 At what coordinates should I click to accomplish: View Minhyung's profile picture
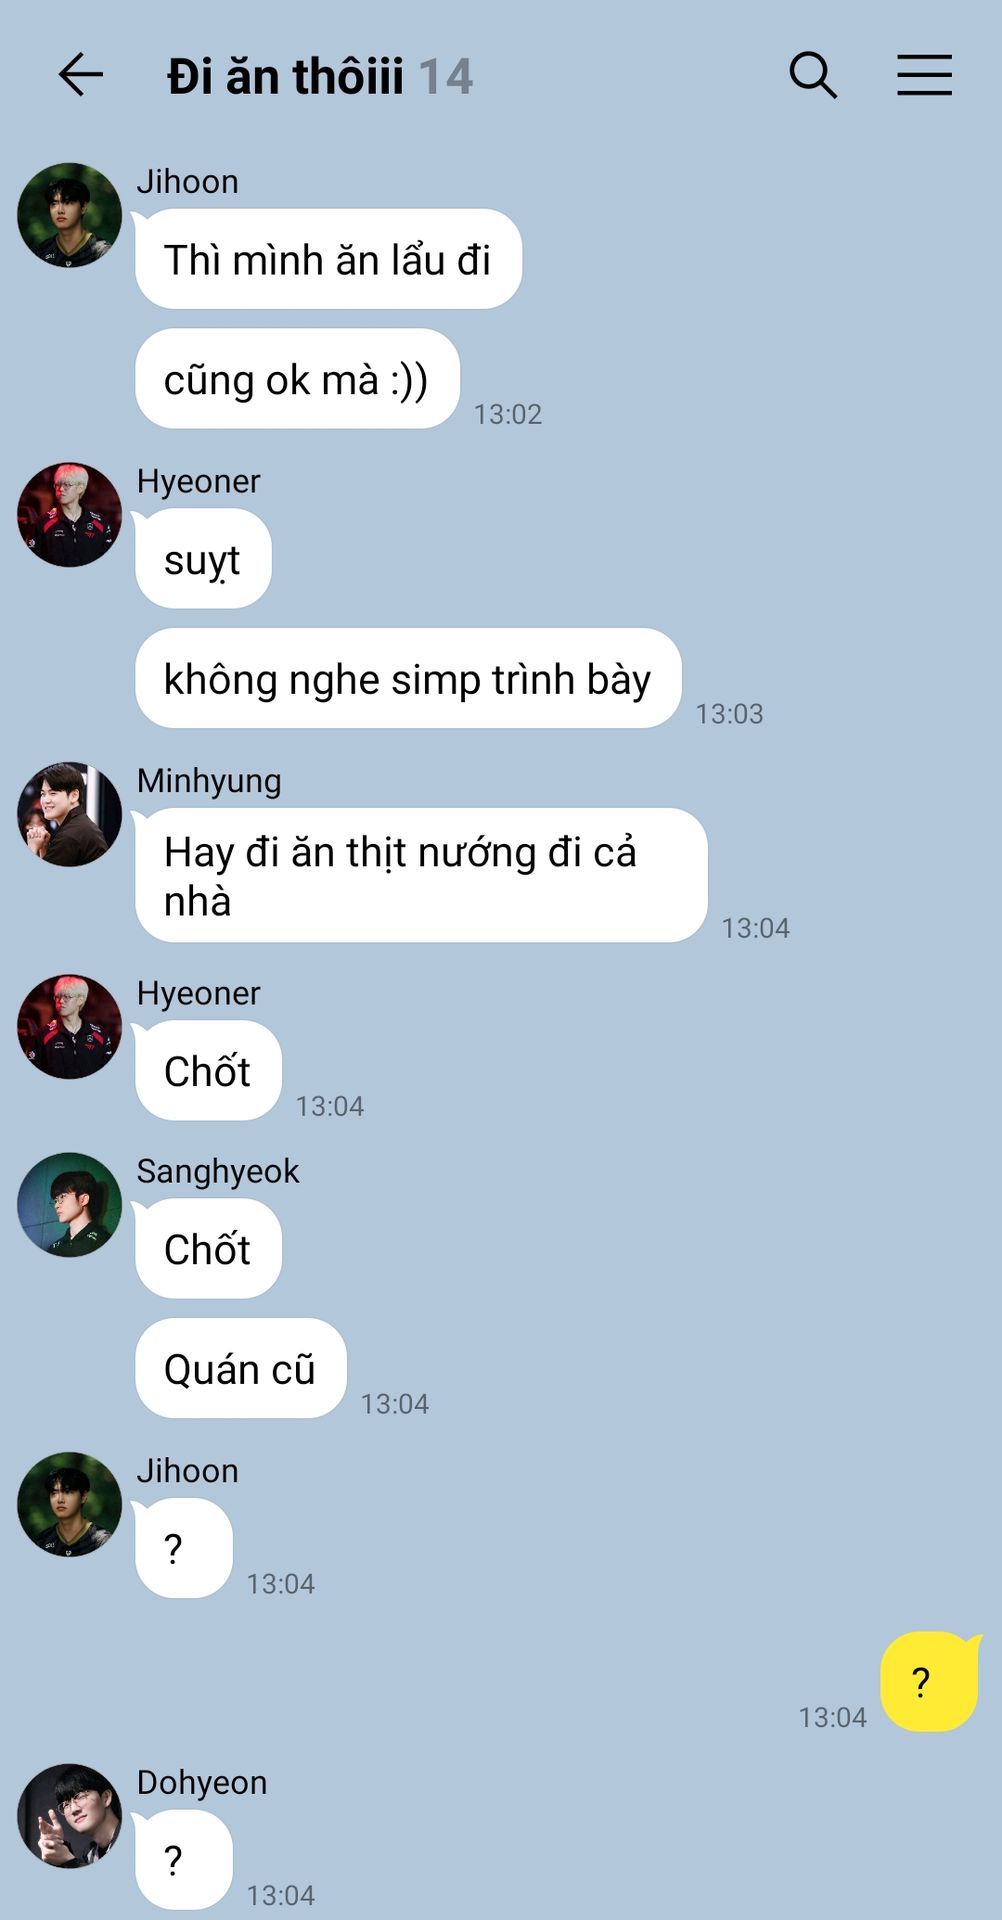click(x=69, y=814)
